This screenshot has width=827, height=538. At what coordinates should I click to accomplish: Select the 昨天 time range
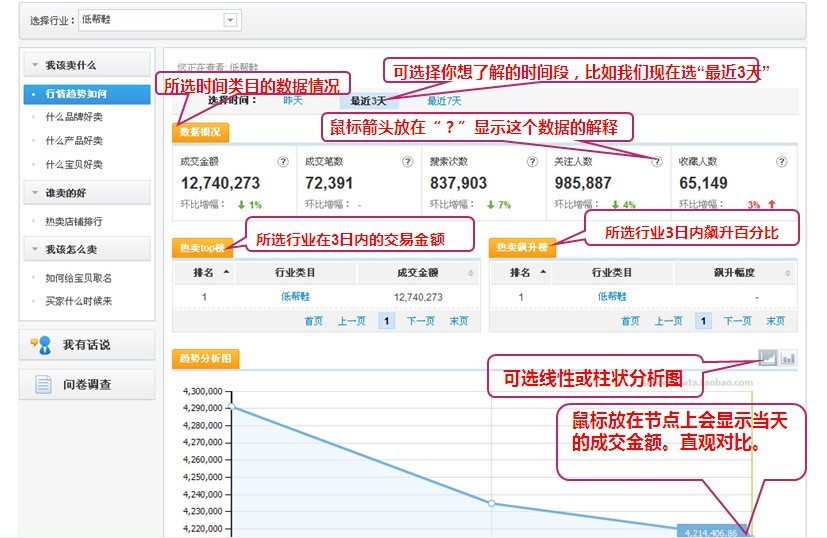click(x=293, y=100)
